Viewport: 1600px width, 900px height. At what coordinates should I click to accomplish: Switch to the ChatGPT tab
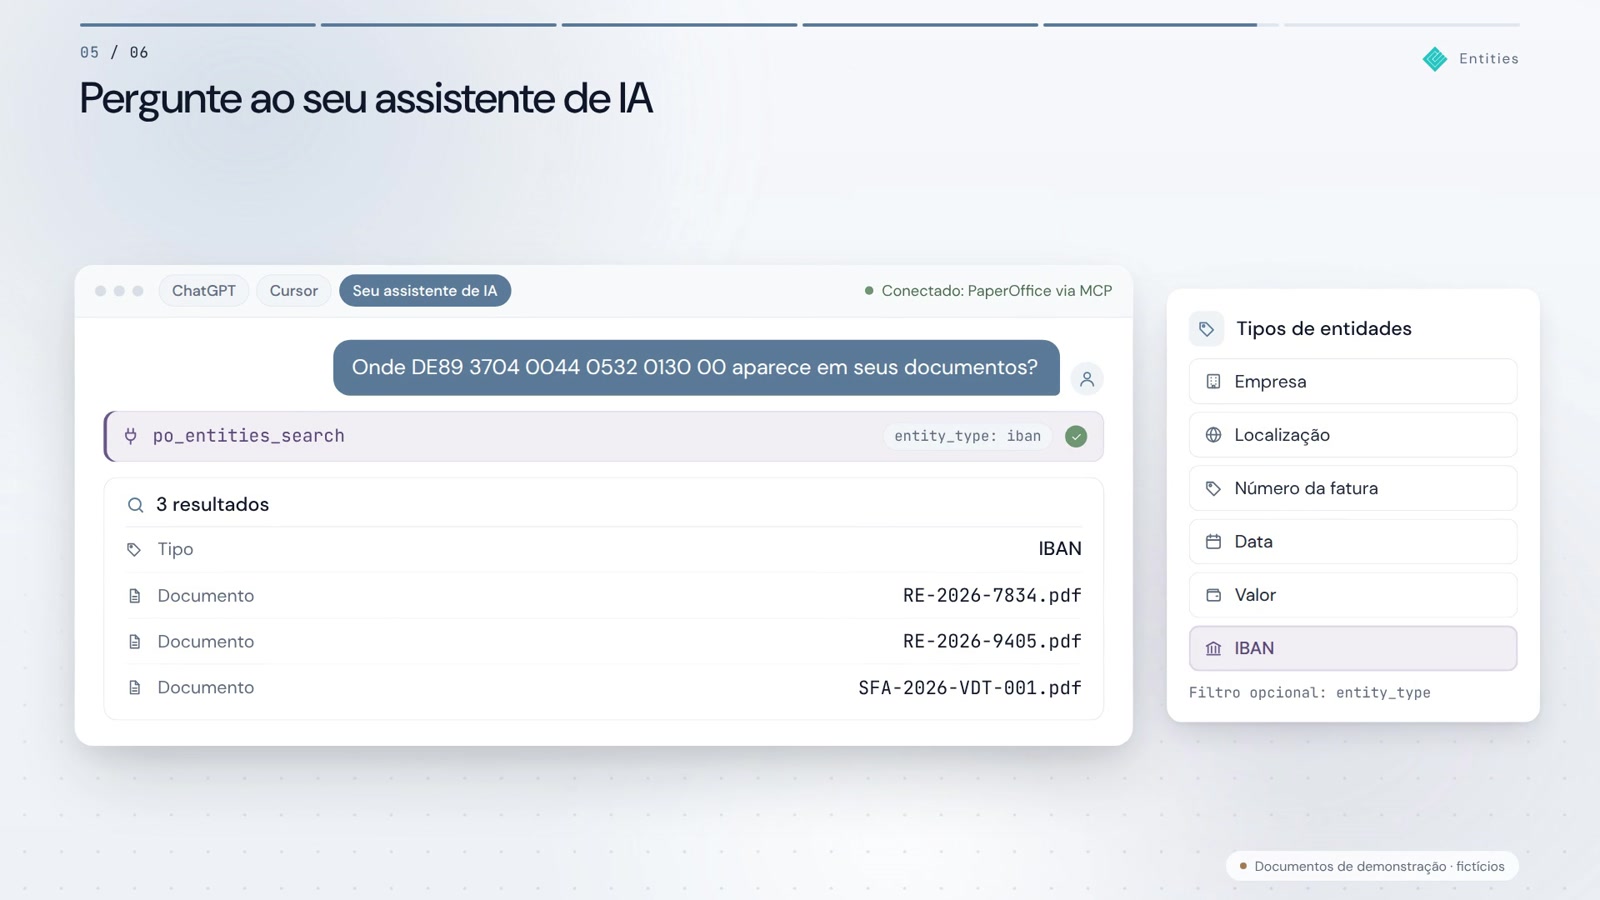[204, 291]
